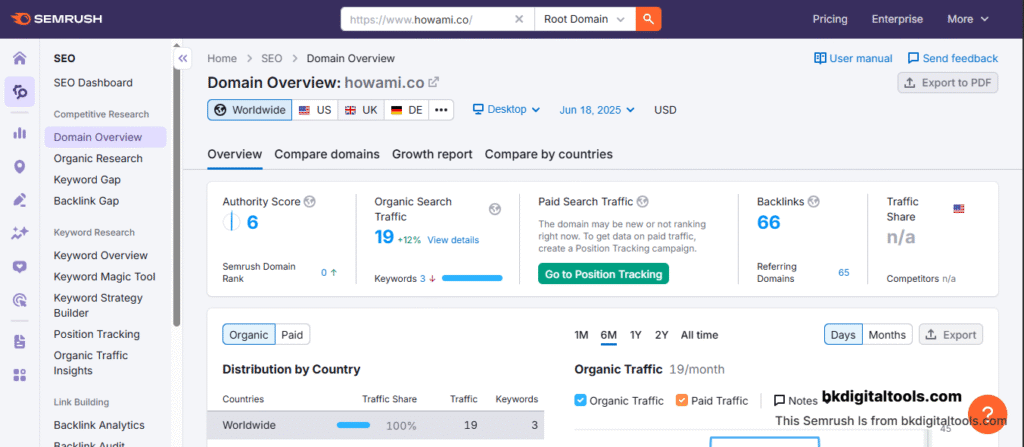Click the Semrush logo

tap(56, 19)
